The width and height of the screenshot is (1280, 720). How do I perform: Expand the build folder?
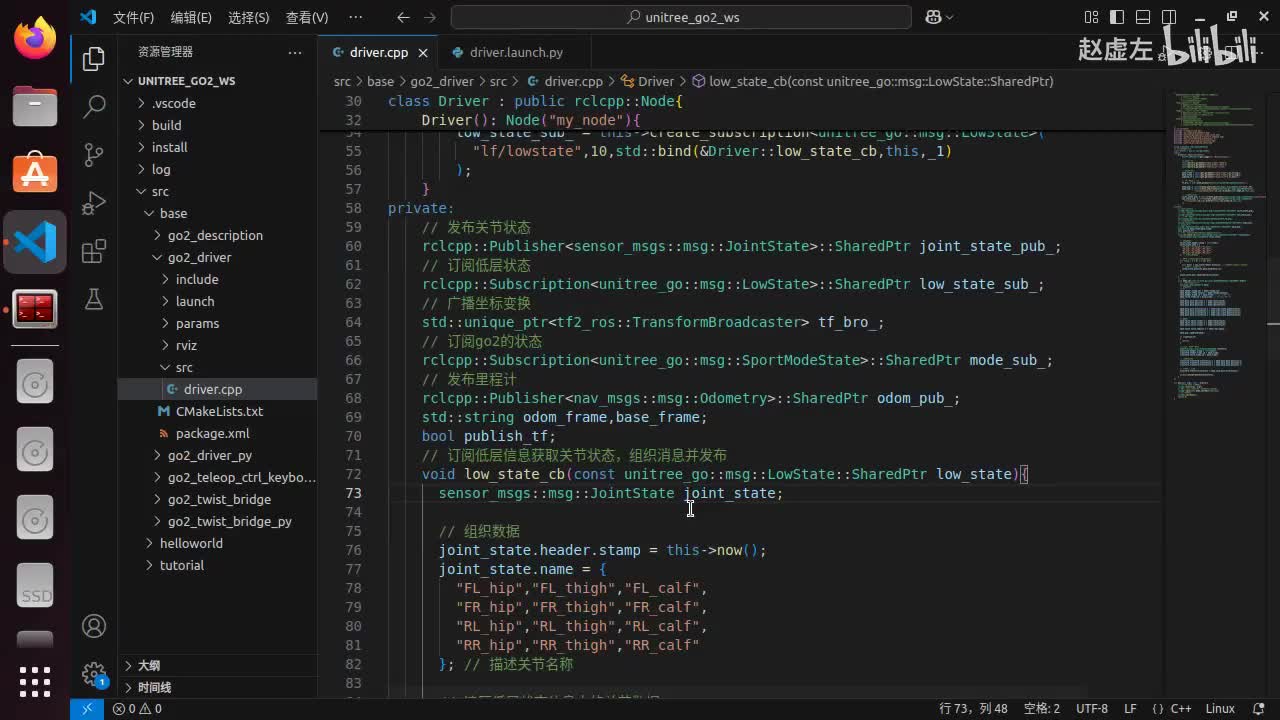(x=218, y=125)
